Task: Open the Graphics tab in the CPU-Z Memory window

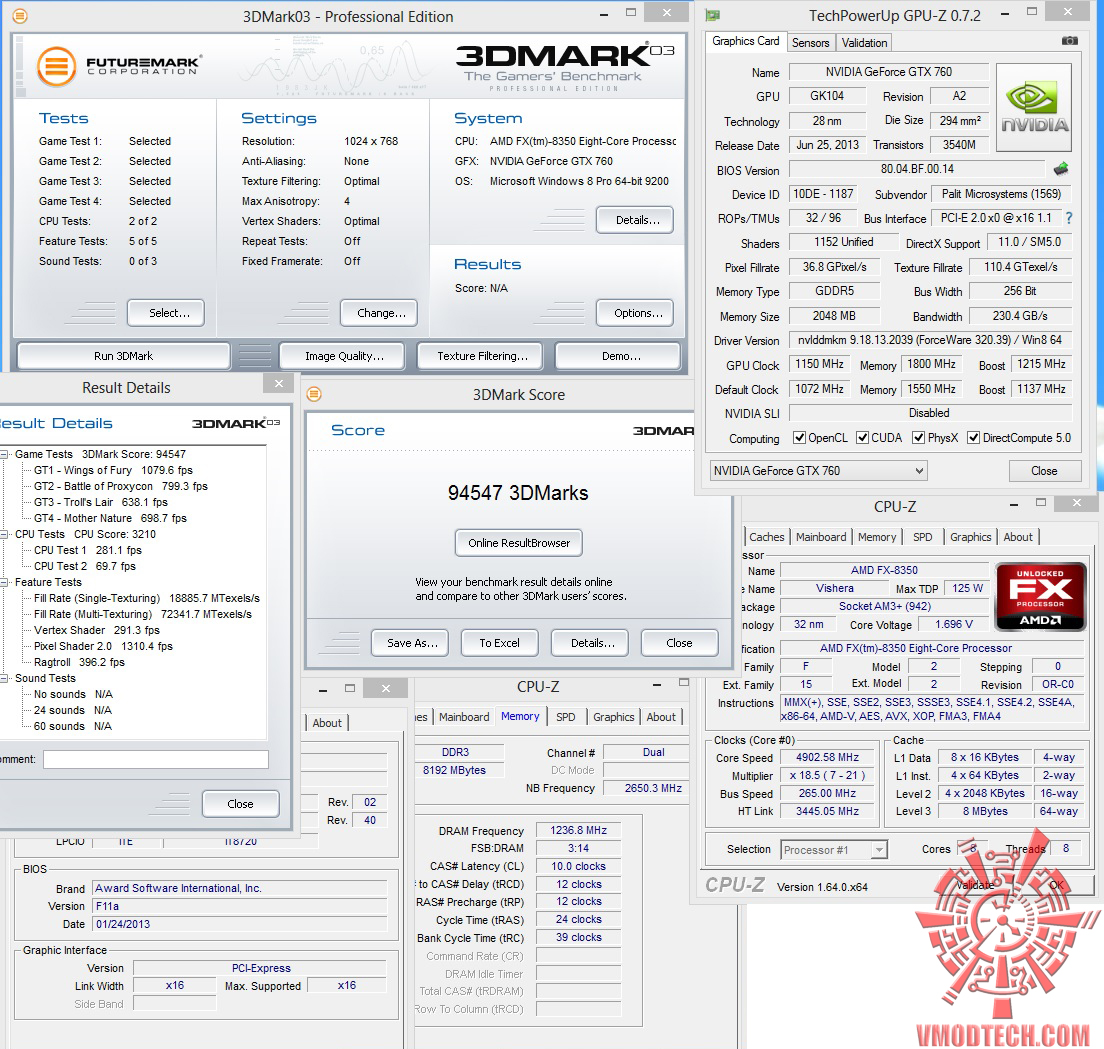Action: [x=613, y=717]
